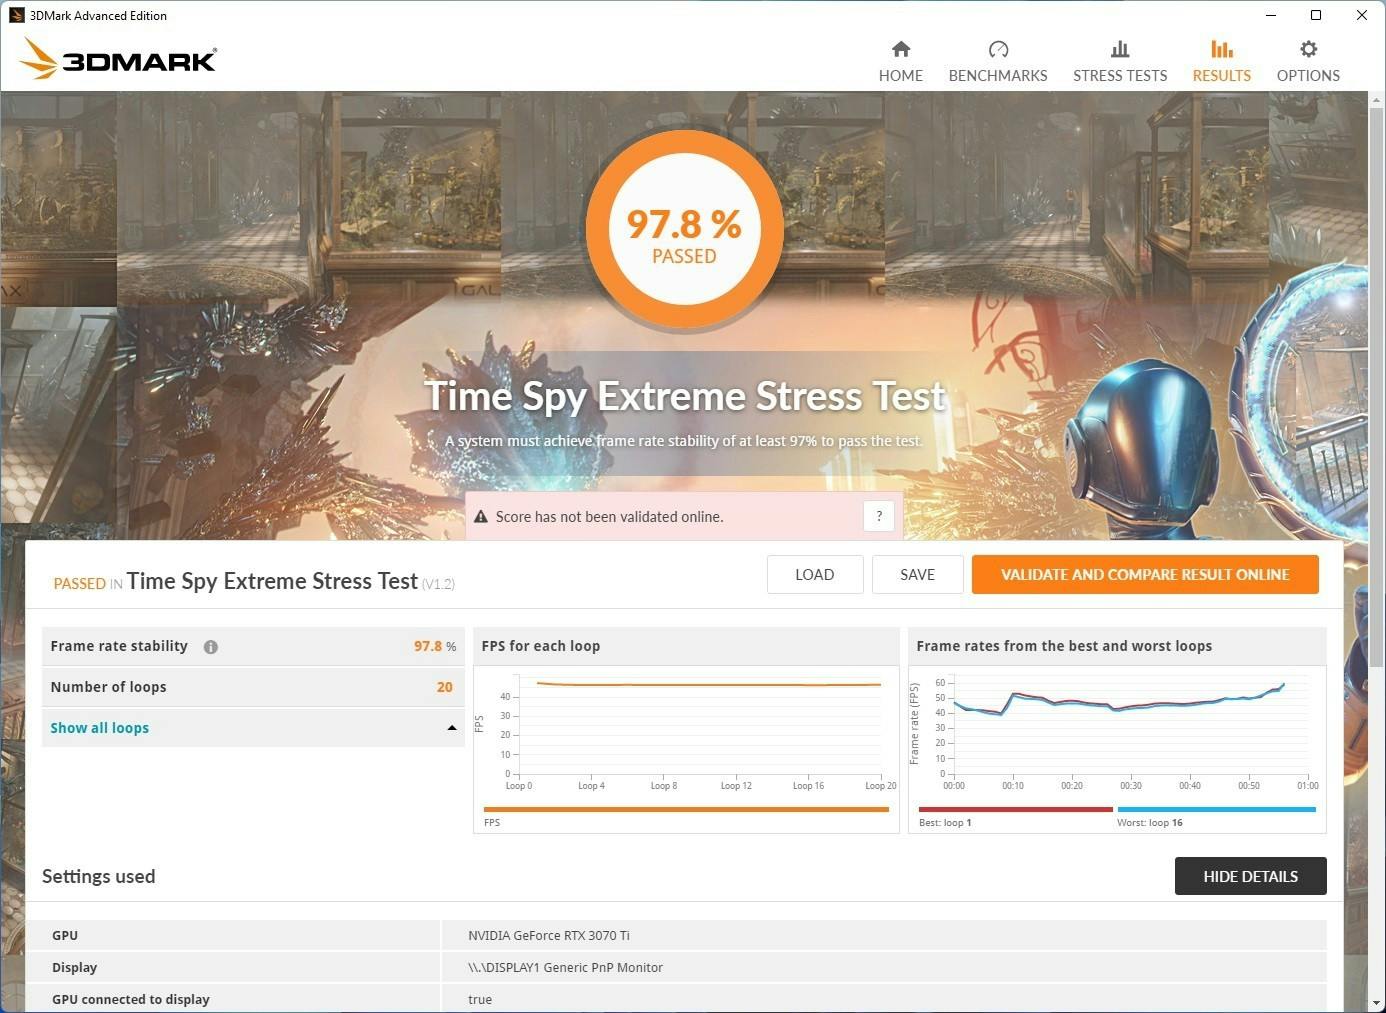Click the frame rate stability info icon
This screenshot has height=1013, width=1386.
[x=211, y=647]
